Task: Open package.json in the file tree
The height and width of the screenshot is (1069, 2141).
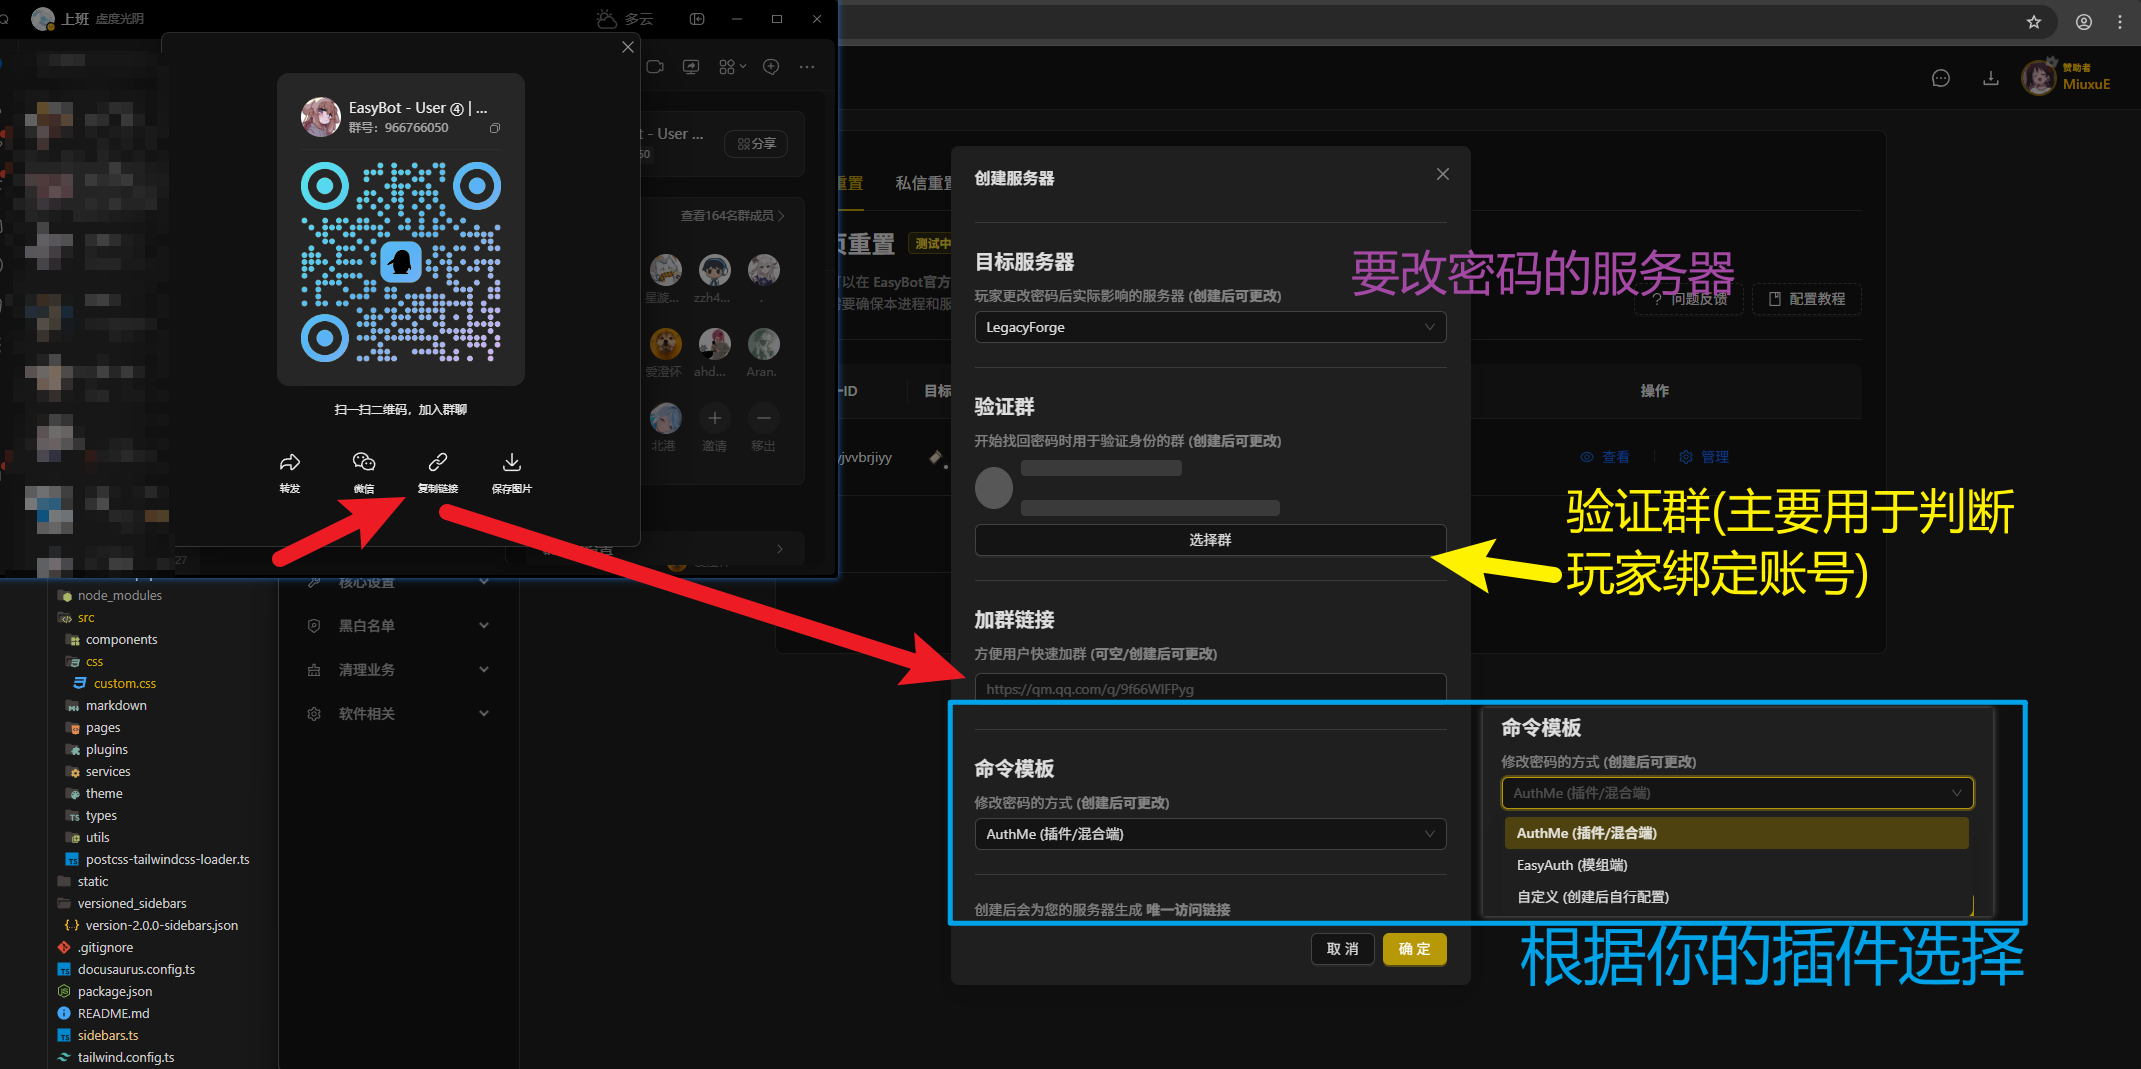Action: pyautogui.click(x=115, y=991)
